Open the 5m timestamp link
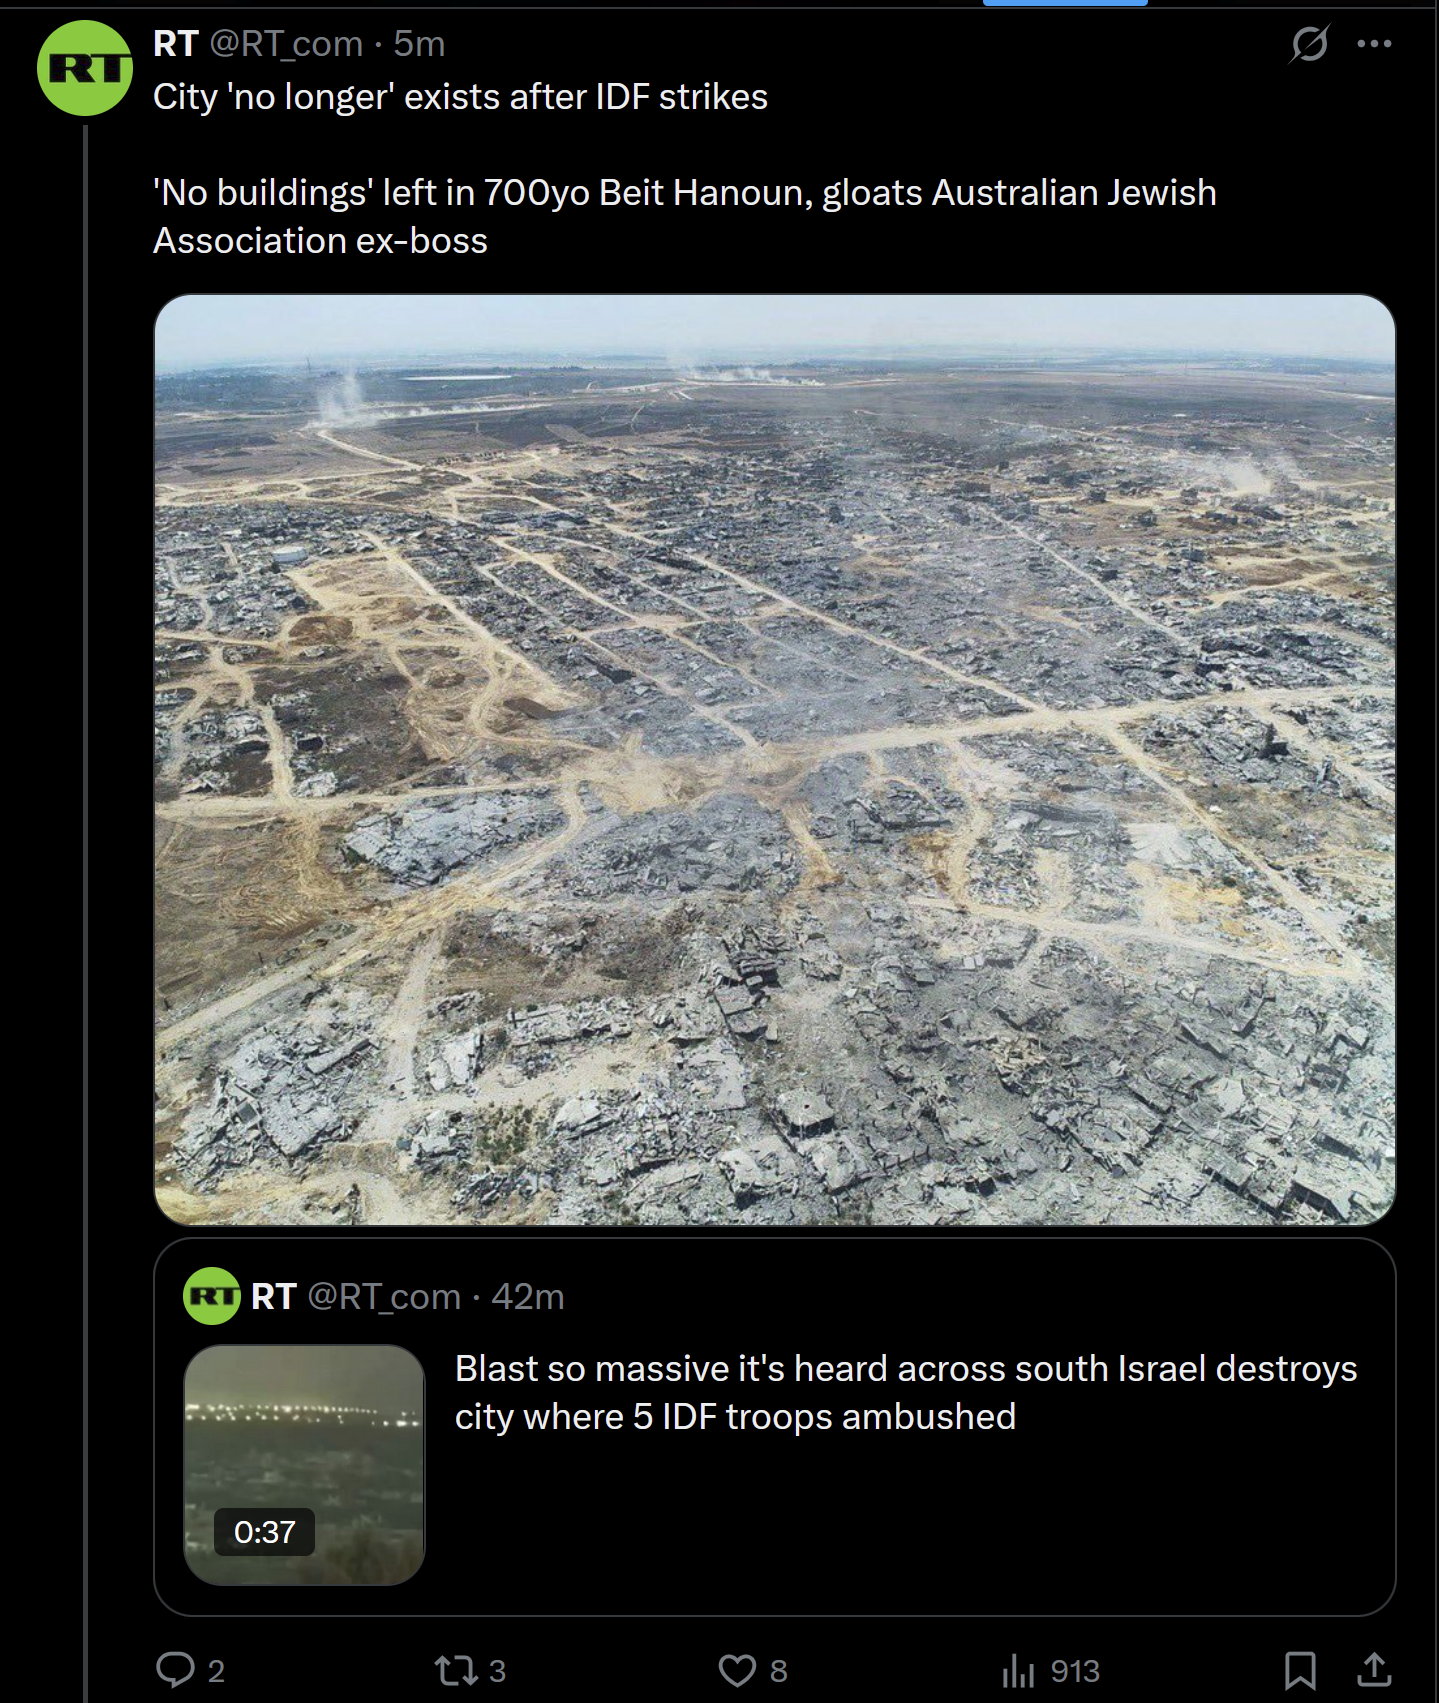 [x=419, y=44]
